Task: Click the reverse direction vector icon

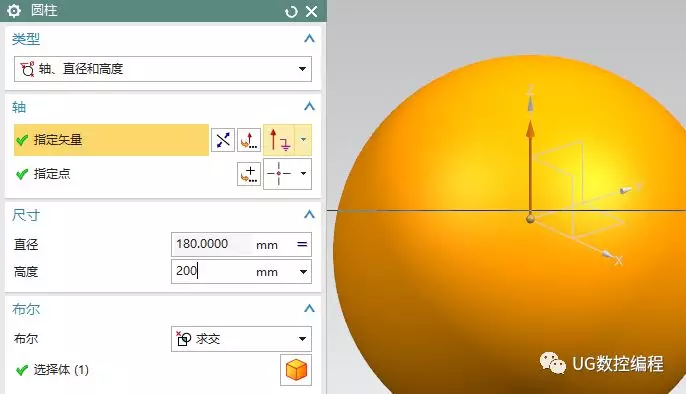Action: tap(223, 140)
